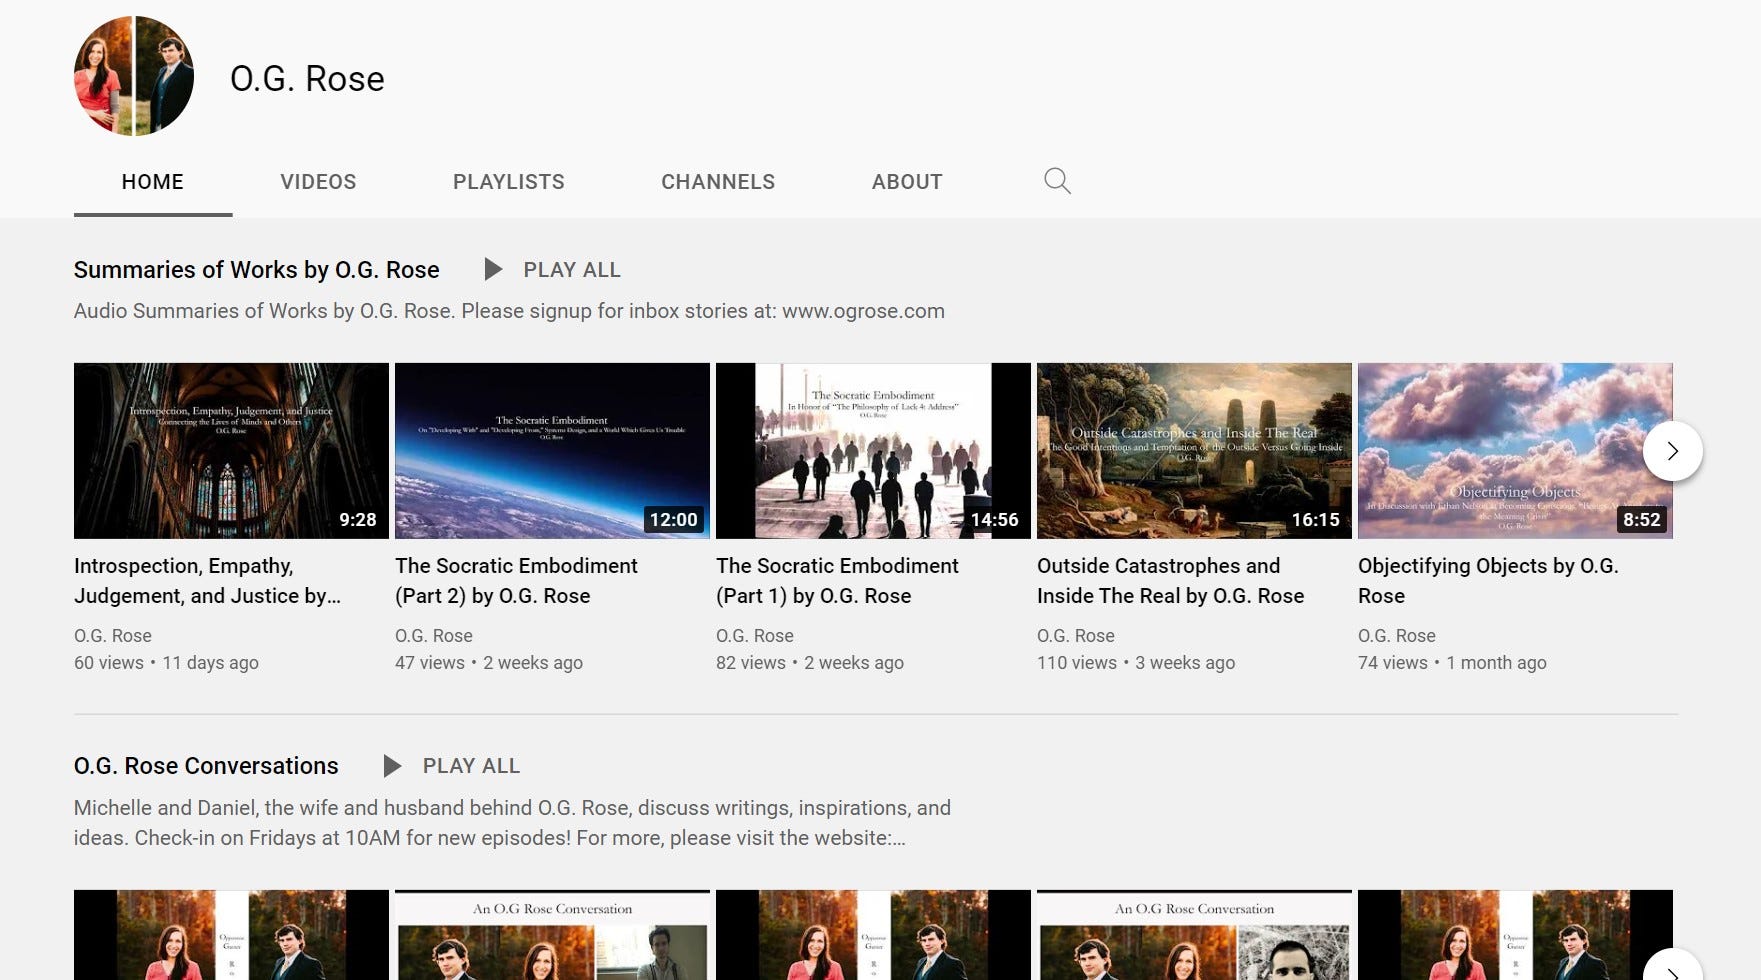This screenshot has height=980, width=1761.
Task: Click '60 views • 11 days ago' text
Action: [x=166, y=663]
